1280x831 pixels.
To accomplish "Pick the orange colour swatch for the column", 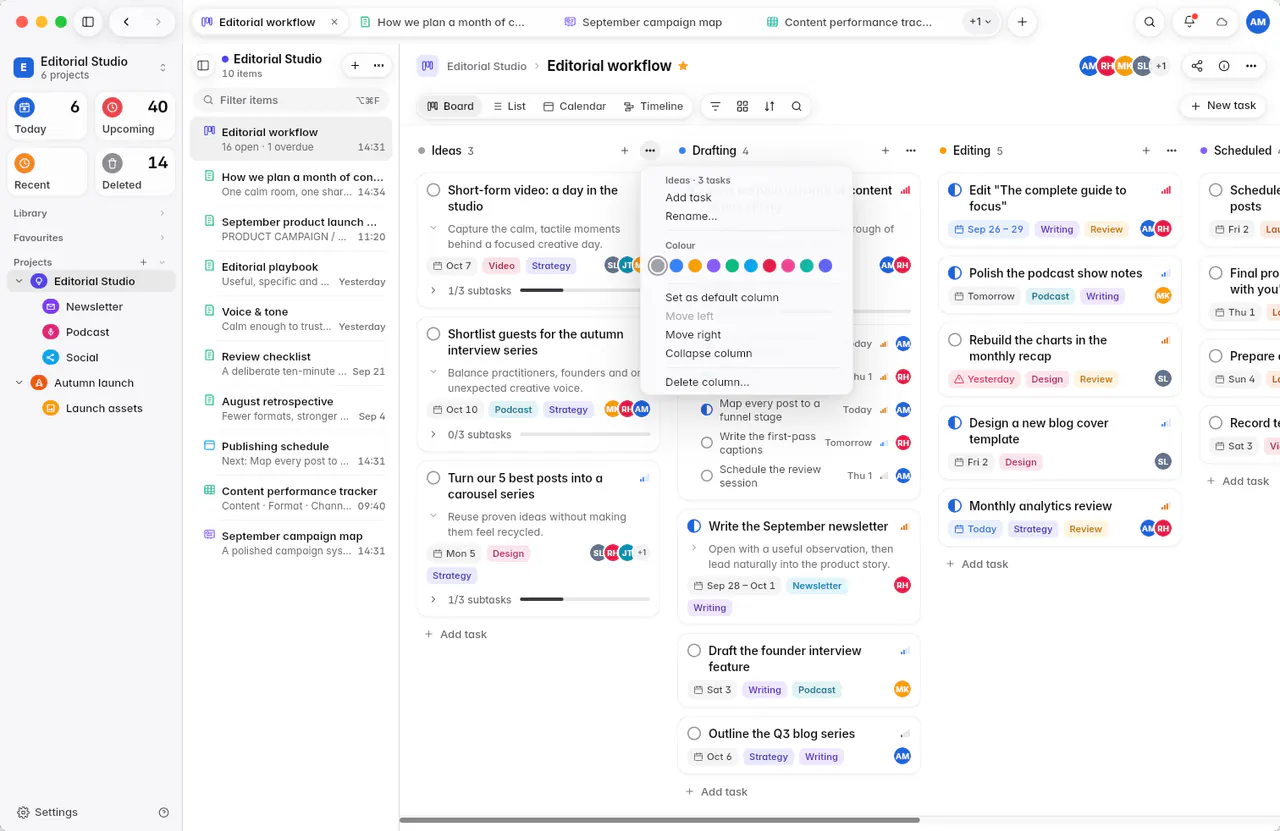I will pos(695,266).
